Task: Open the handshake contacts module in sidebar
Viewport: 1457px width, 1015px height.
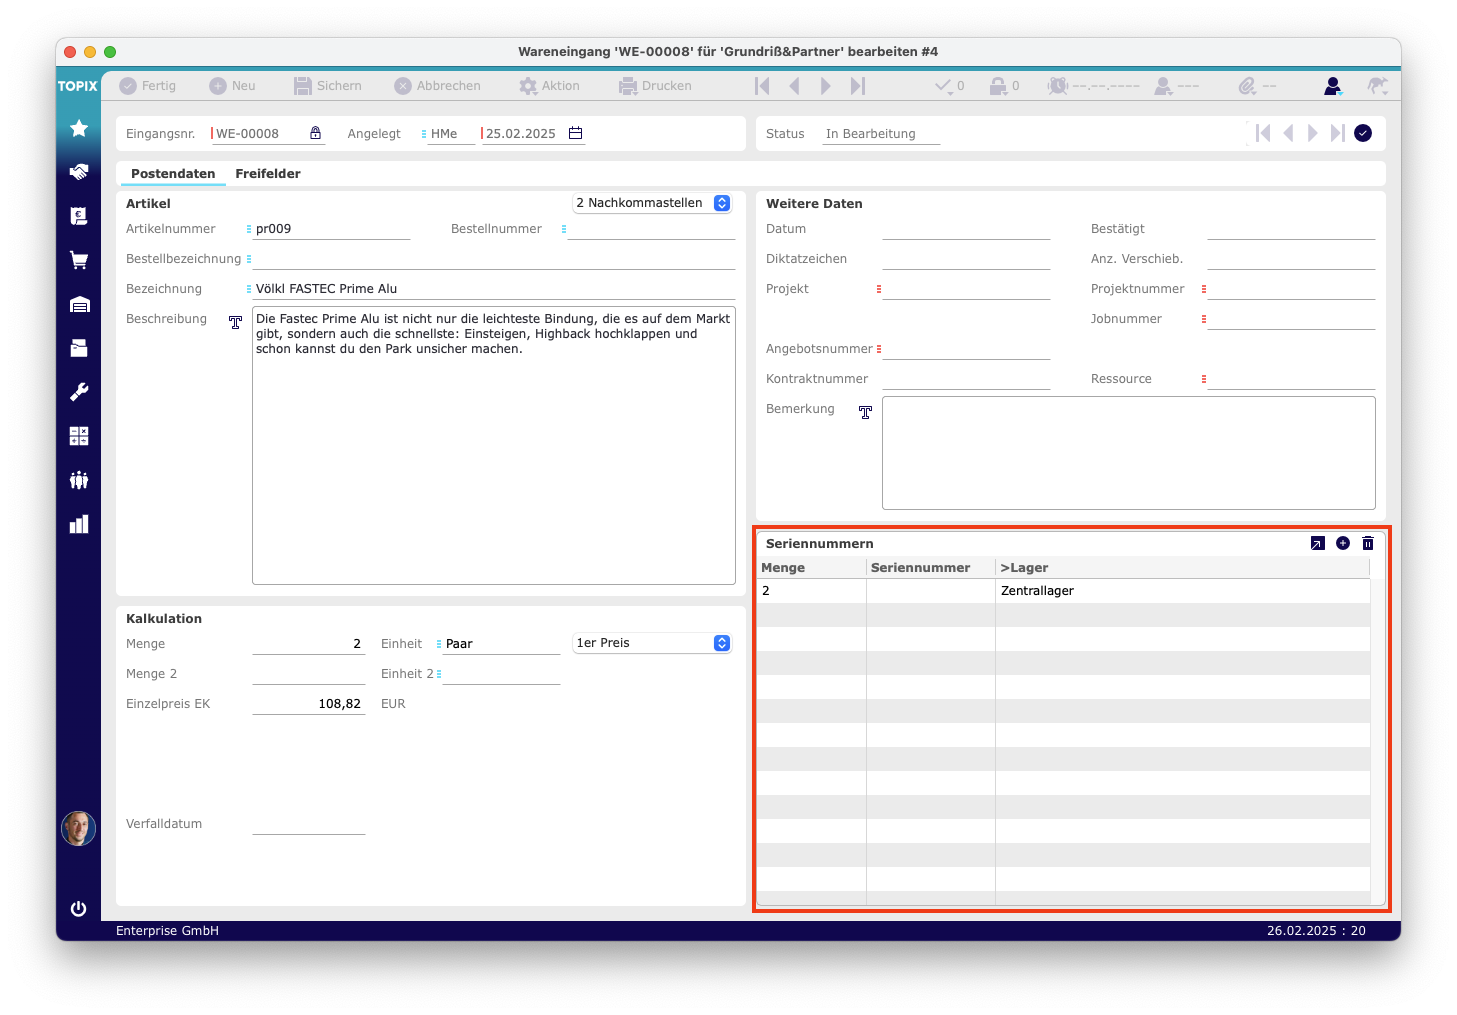Action: point(79,172)
